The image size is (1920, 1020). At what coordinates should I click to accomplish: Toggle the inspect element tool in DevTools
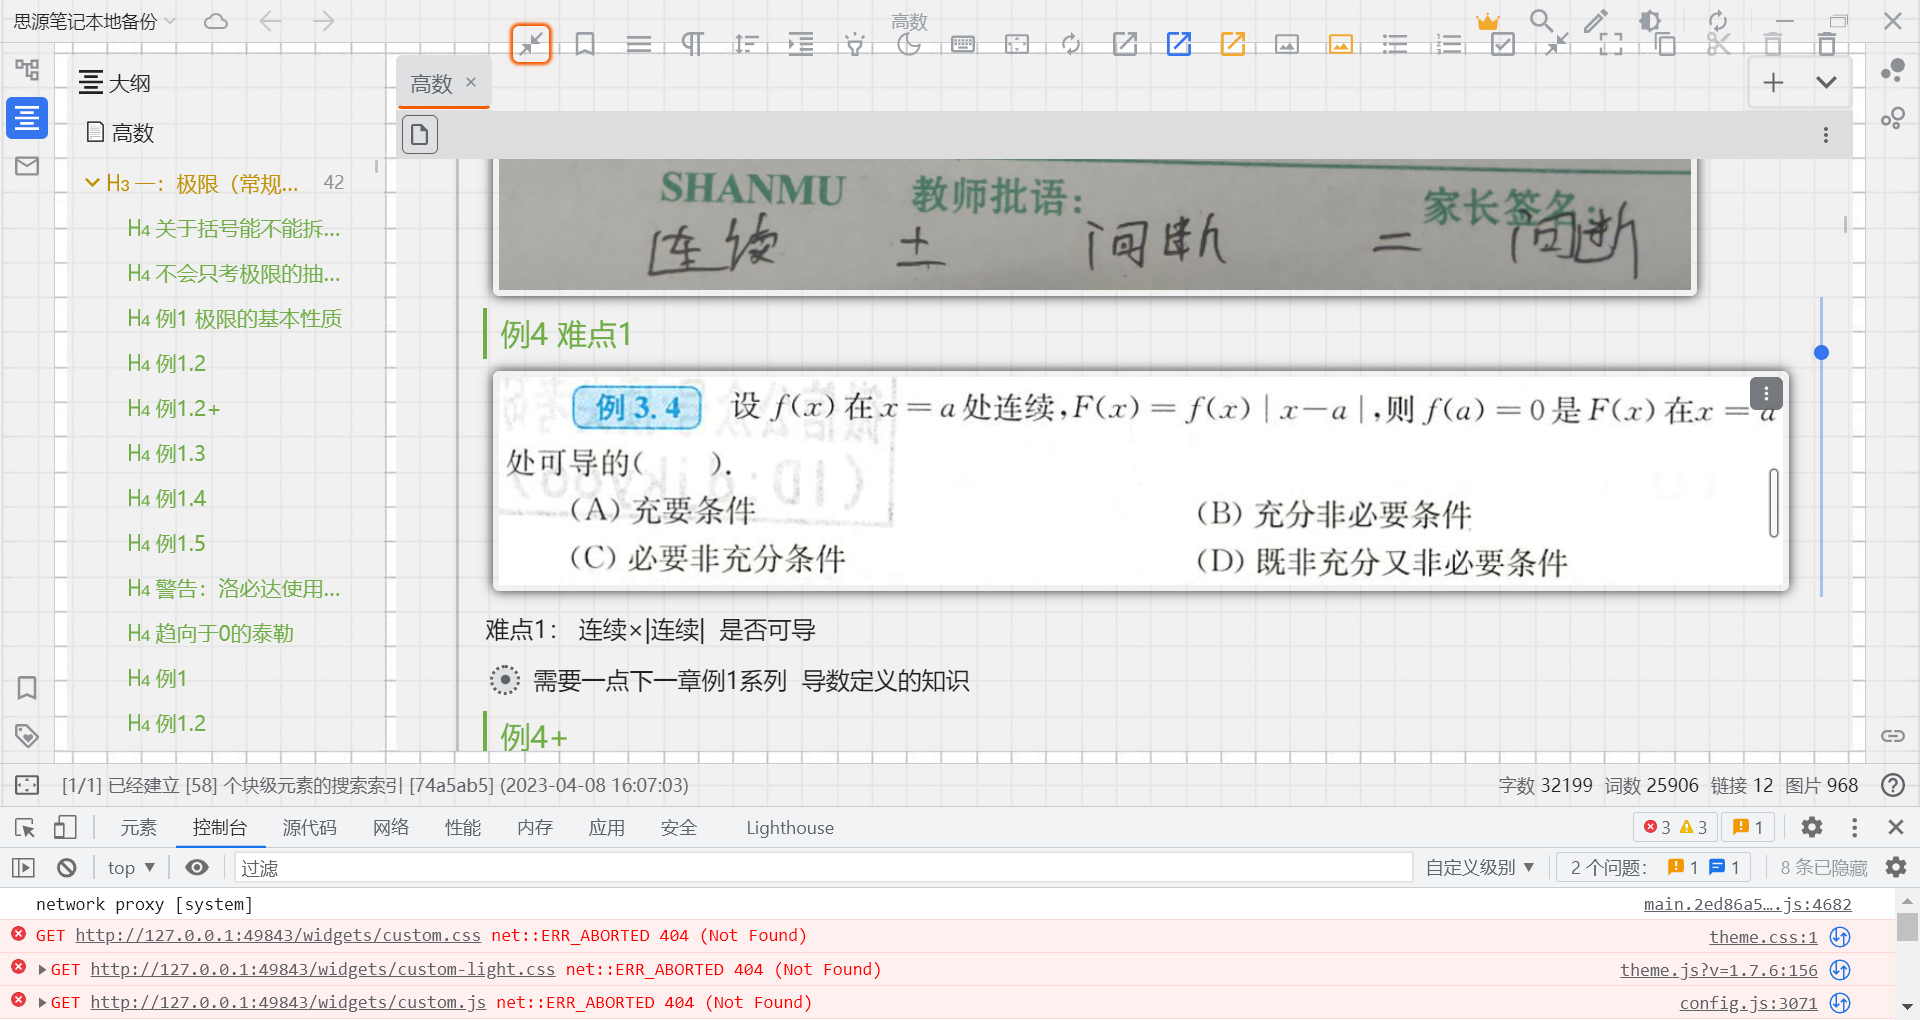24,827
